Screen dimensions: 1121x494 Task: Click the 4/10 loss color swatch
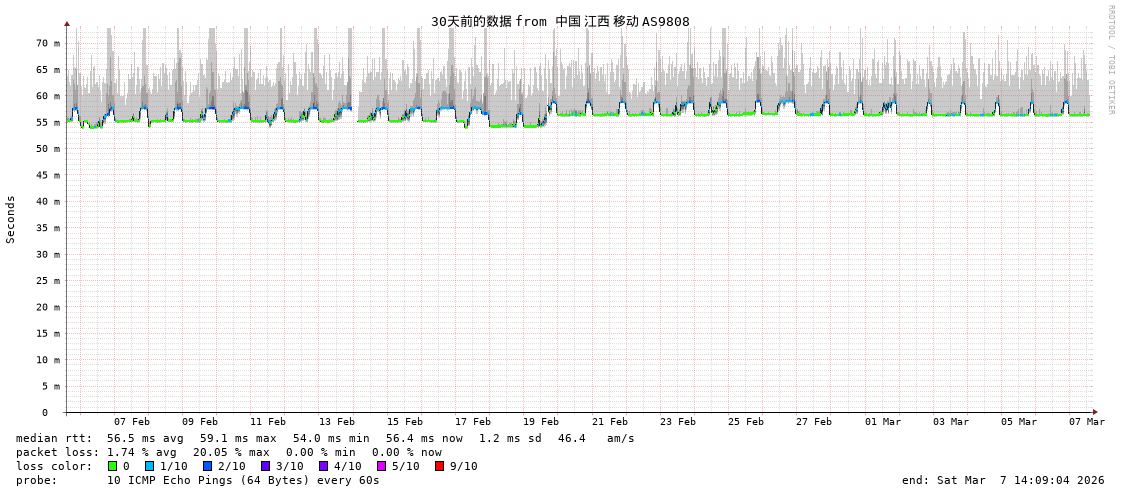click(323, 466)
